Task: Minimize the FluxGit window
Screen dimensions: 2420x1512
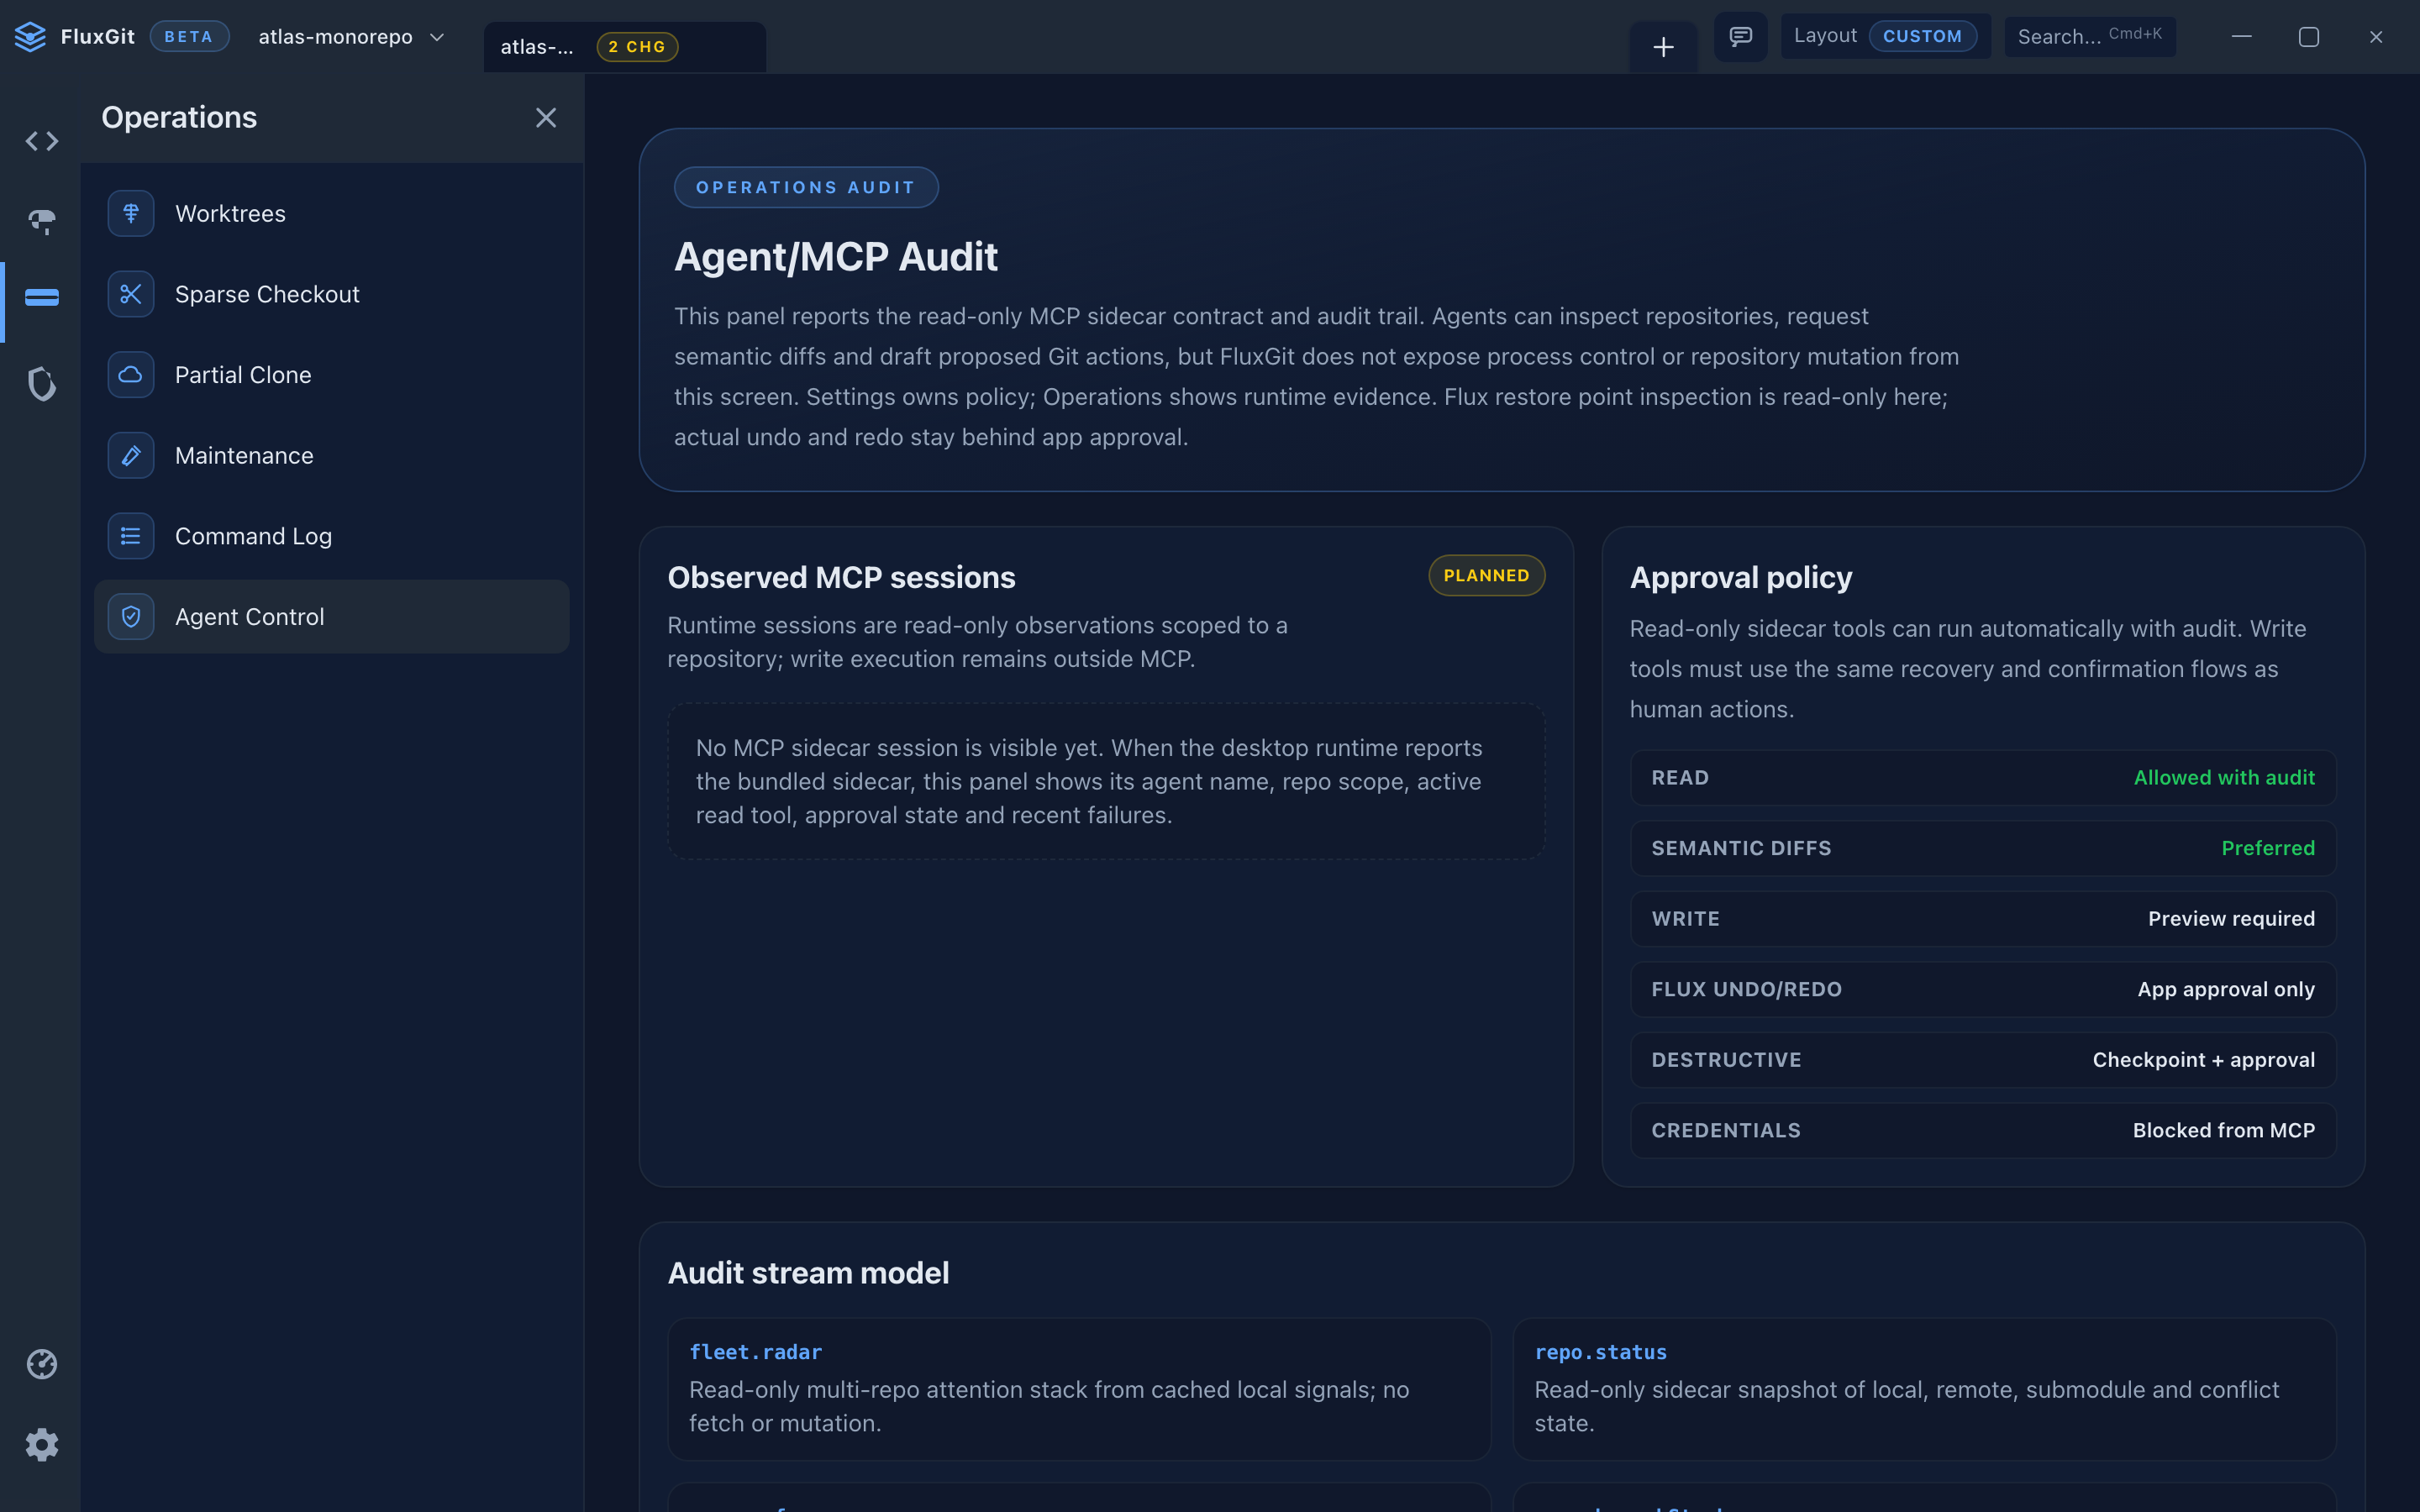Action: pos(2242,37)
